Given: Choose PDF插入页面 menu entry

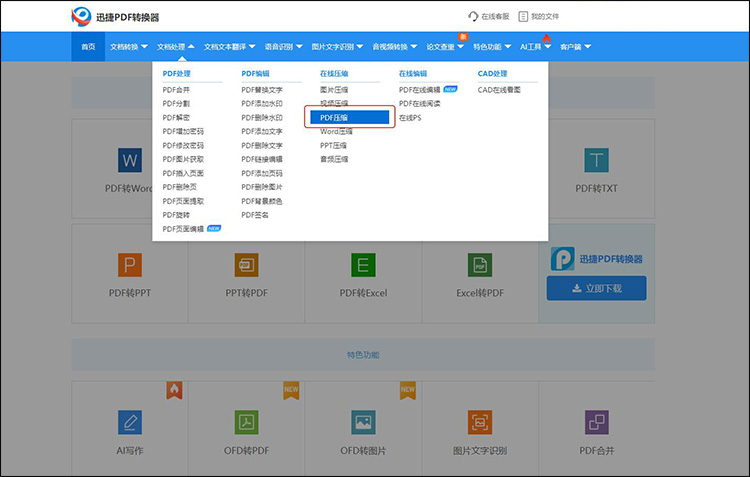Looking at the screenshot, I should point(183,173).
